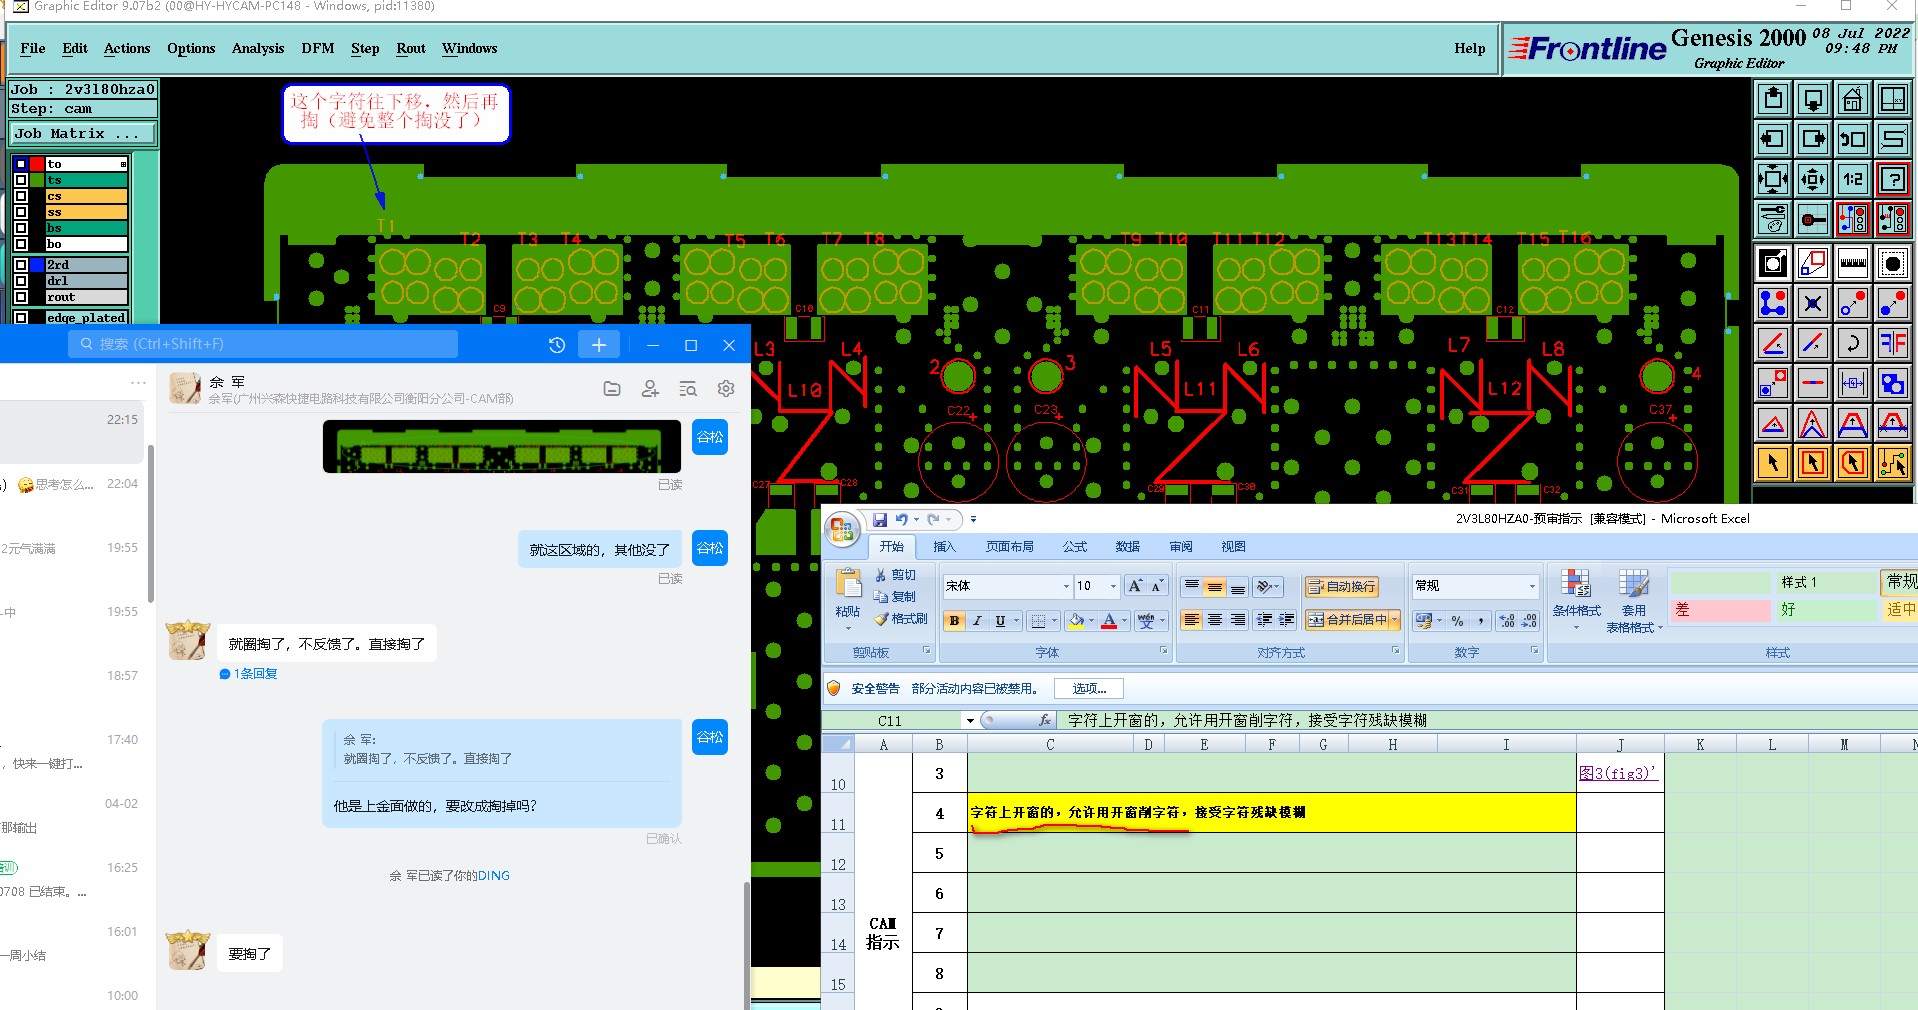Expand the Name Box dropdown next to C11
Screen dimensions: 1918x1010
pyautogui.click(x=969, y=721)
